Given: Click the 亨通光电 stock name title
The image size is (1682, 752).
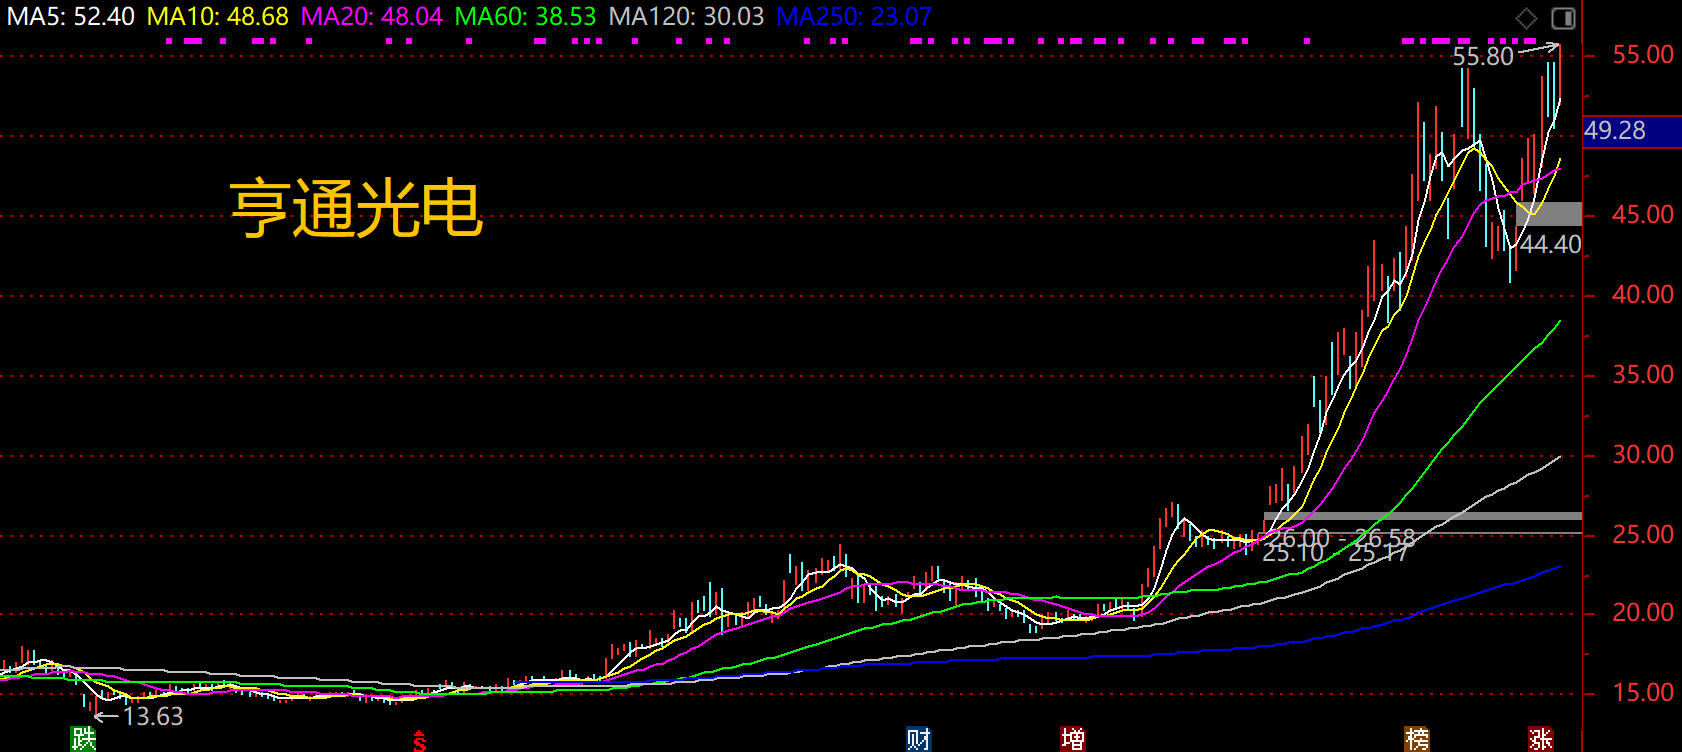Looking at the screenshot, I should point(356,209).
